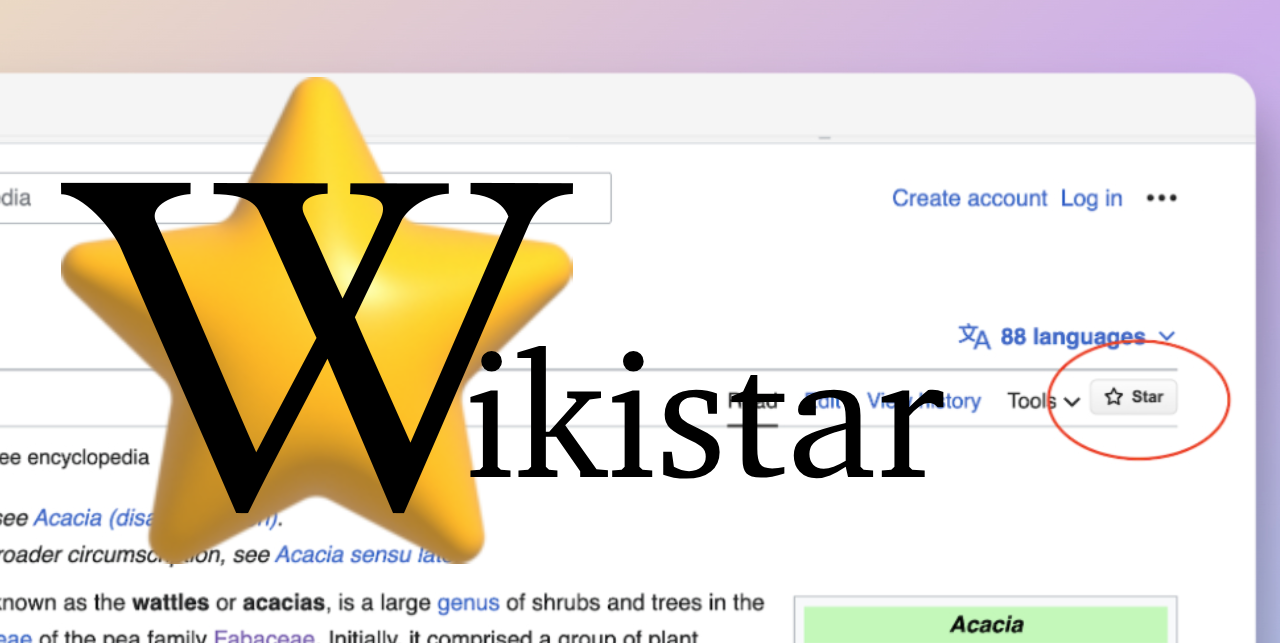This screenshot has width=1280, height=643.
Task: Open the ellipsis more-options icon near Log in
Action: click(1162, 198)
